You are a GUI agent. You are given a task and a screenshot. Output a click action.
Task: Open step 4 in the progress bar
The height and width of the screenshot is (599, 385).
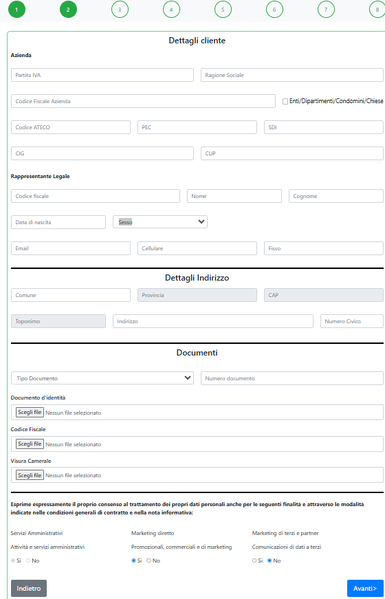[171, 10]
